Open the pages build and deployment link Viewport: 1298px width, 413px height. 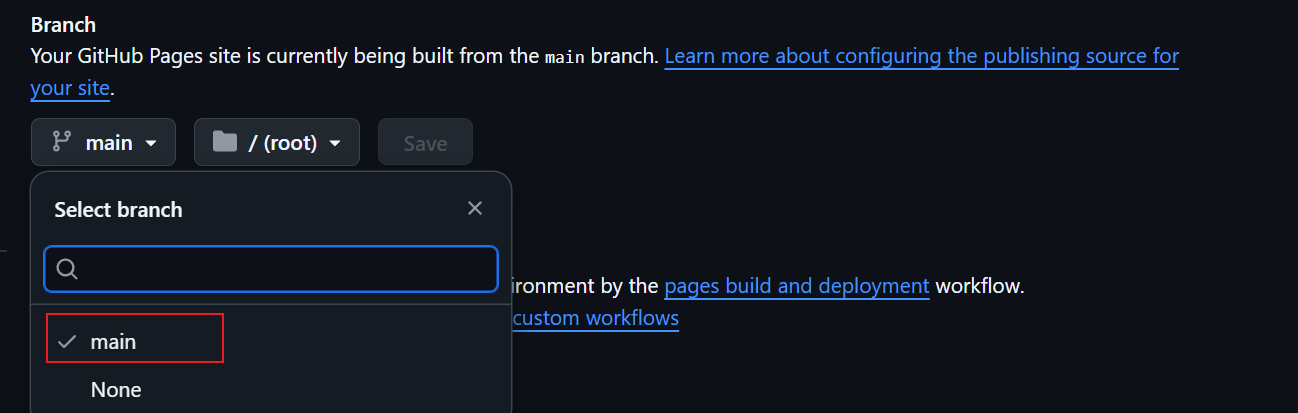[x=797, y=286]
